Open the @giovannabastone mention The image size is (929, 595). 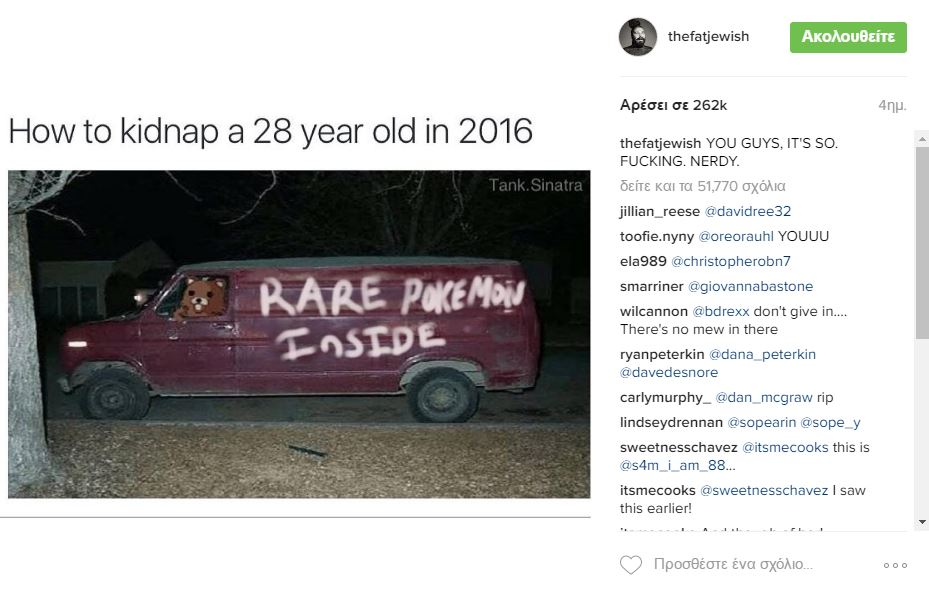pos(750,286)
